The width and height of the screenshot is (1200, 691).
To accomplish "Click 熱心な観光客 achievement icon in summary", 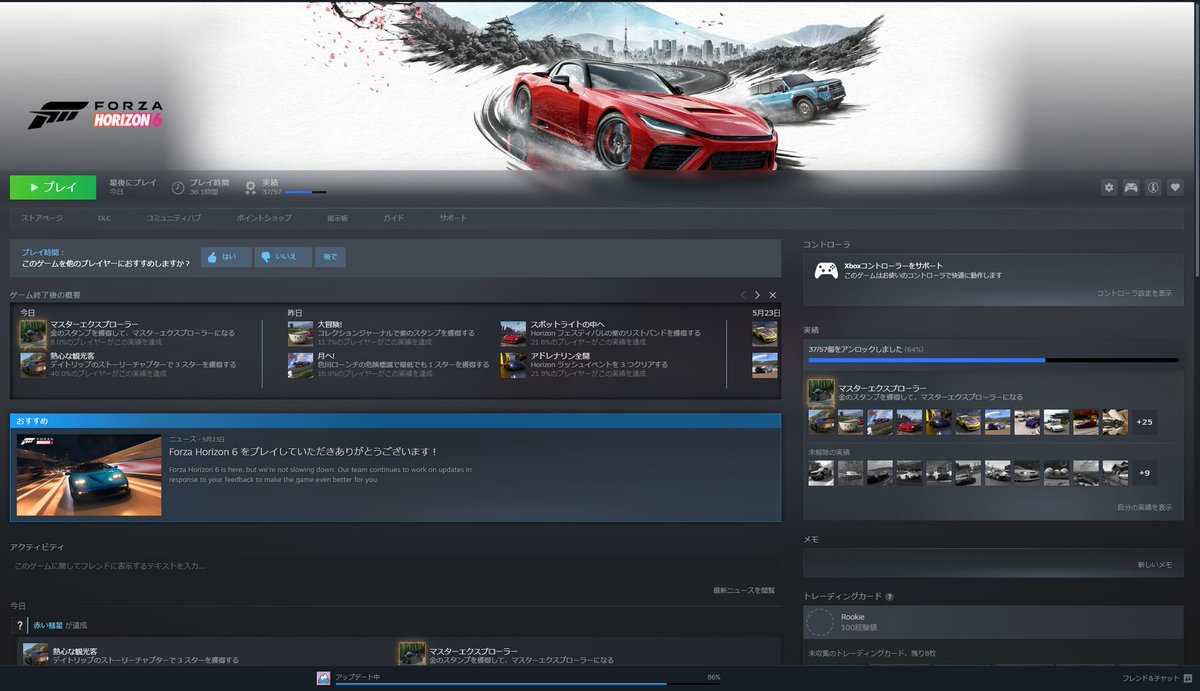I will (33, 365).
